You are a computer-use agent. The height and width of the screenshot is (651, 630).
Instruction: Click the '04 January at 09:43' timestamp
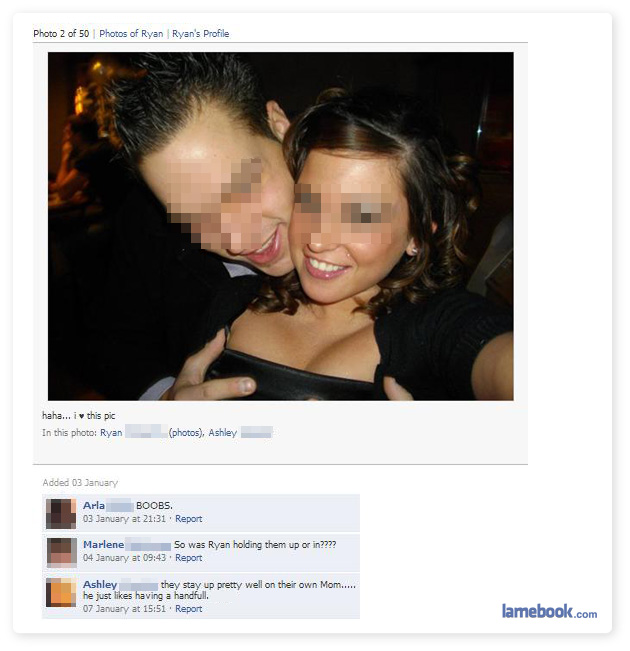125,558
